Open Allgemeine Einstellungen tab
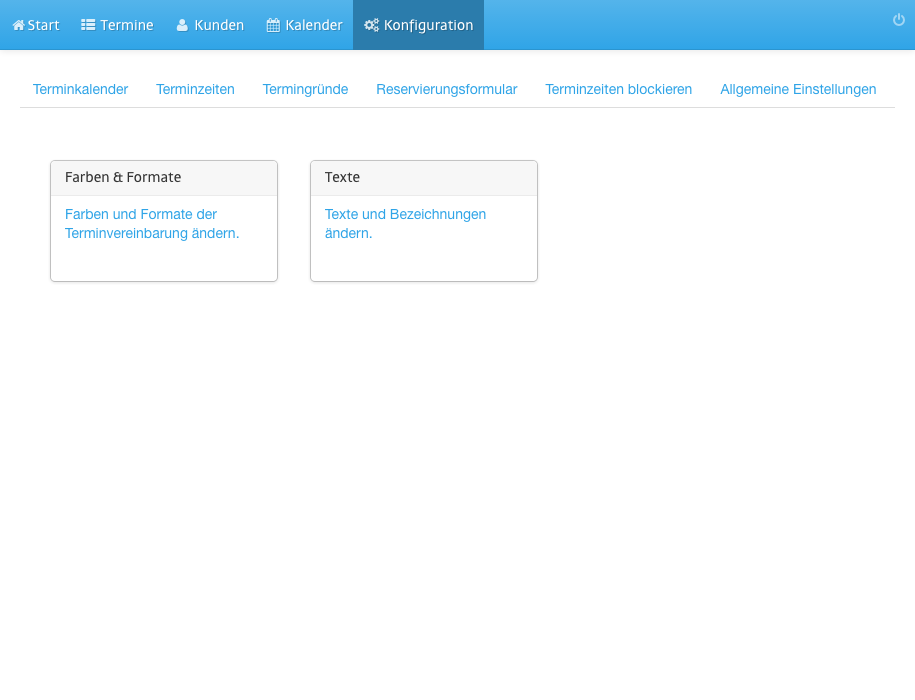This screenshot has height=700, width=915. tap(798, 89)
